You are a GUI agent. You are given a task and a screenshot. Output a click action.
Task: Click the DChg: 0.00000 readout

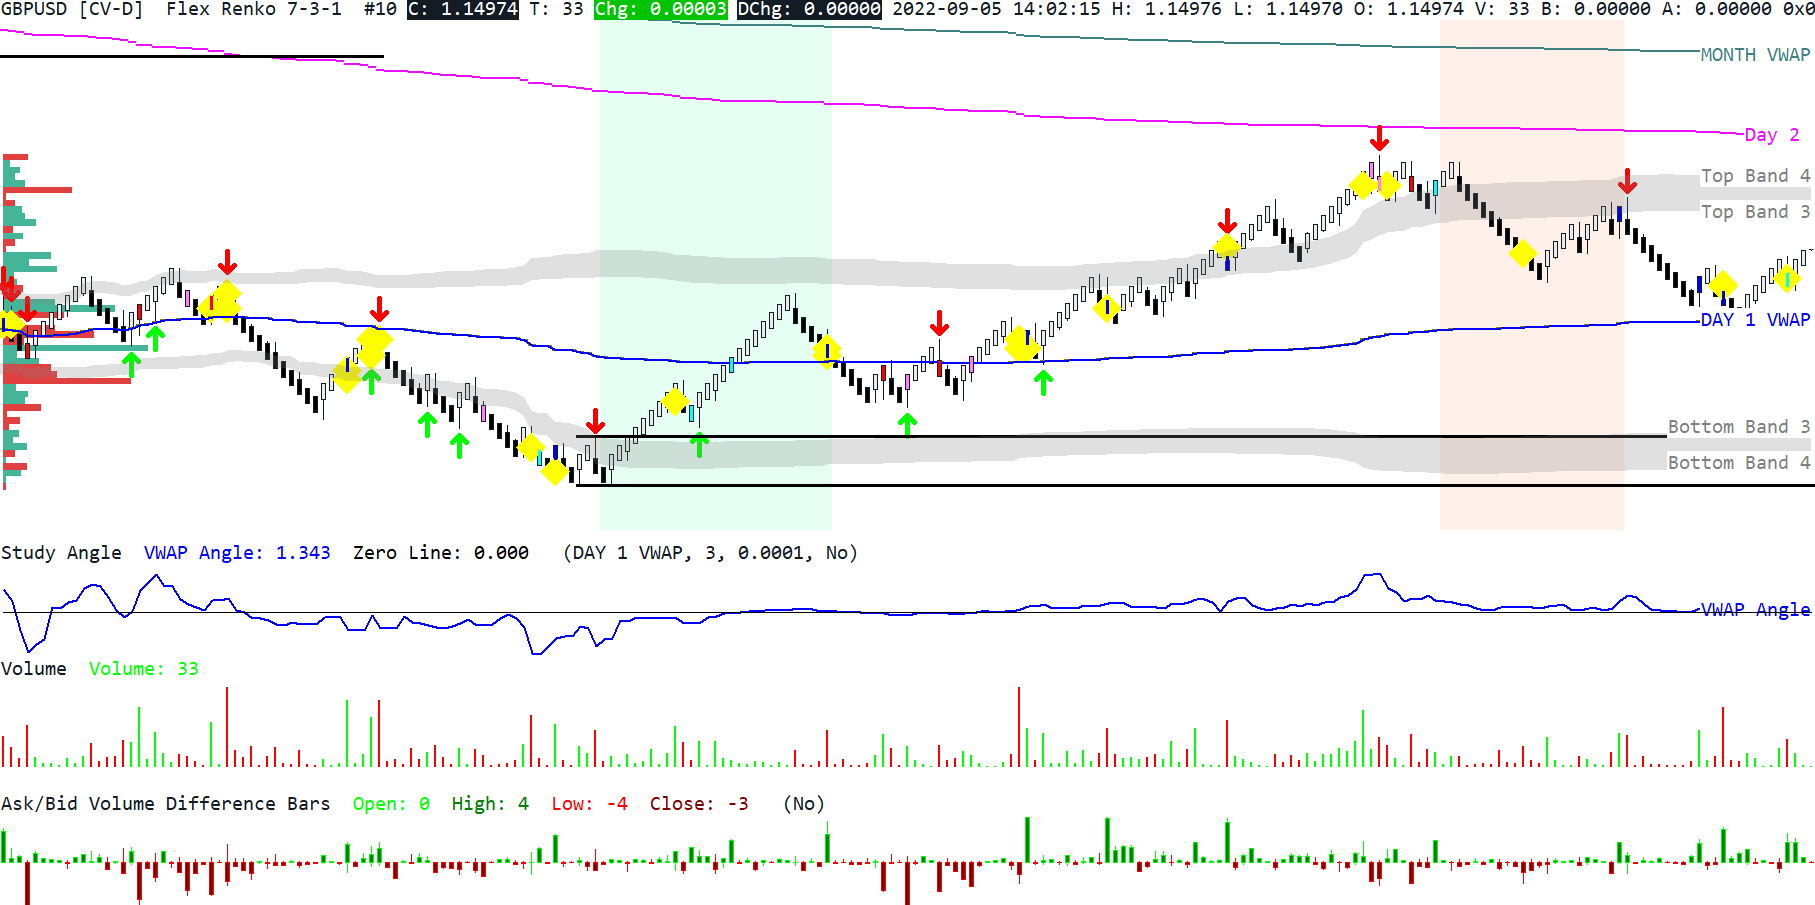tap(809, 9)
